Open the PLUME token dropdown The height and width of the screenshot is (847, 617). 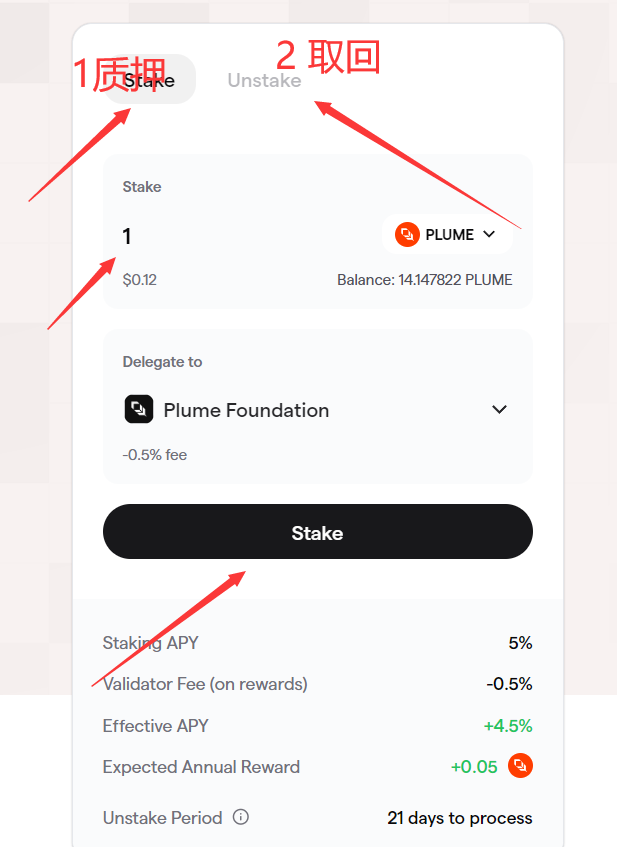pyautogui.click(x=447, y=234)
